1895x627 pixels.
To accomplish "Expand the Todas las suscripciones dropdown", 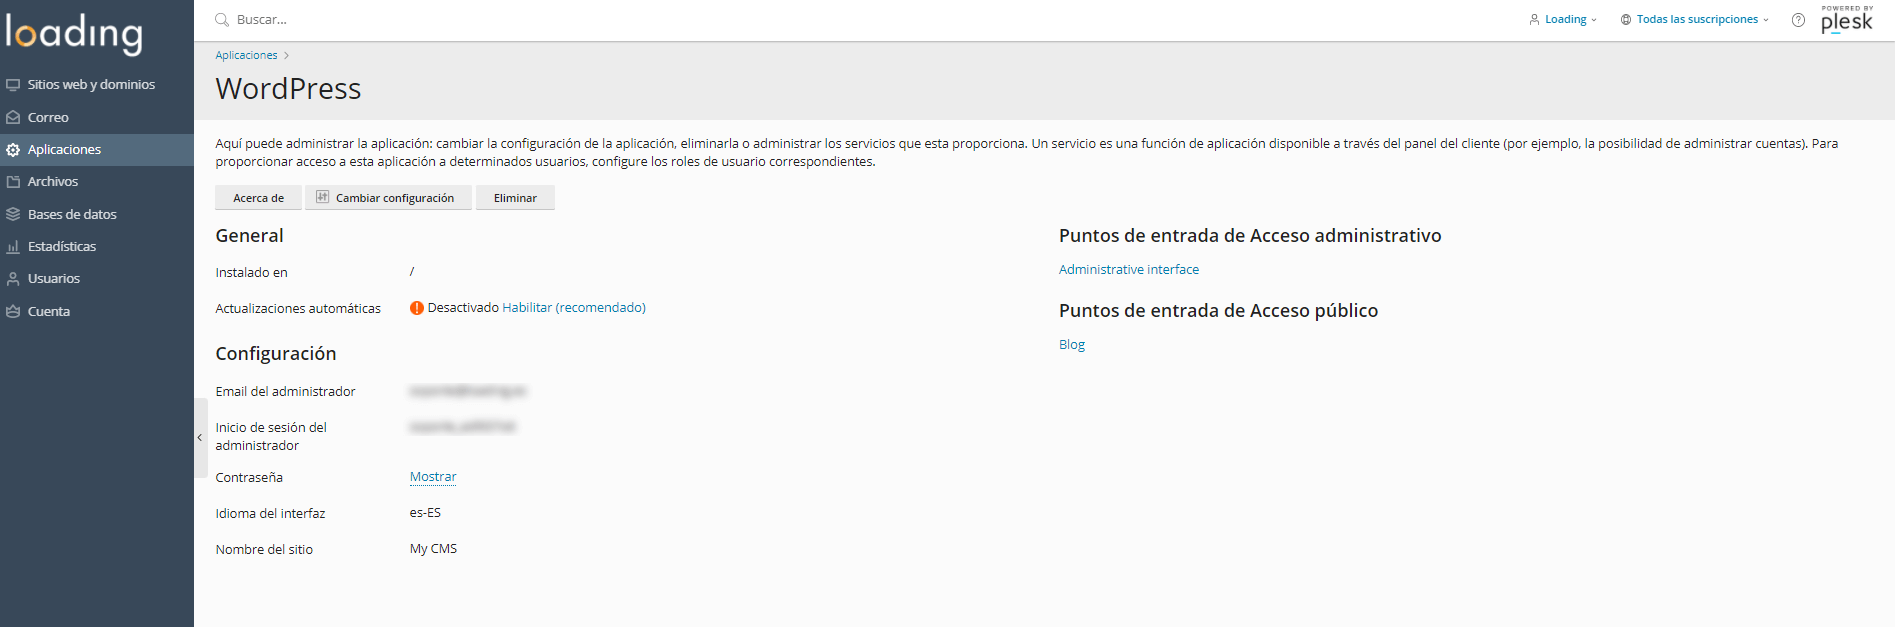I will [x=1695, y=19].
